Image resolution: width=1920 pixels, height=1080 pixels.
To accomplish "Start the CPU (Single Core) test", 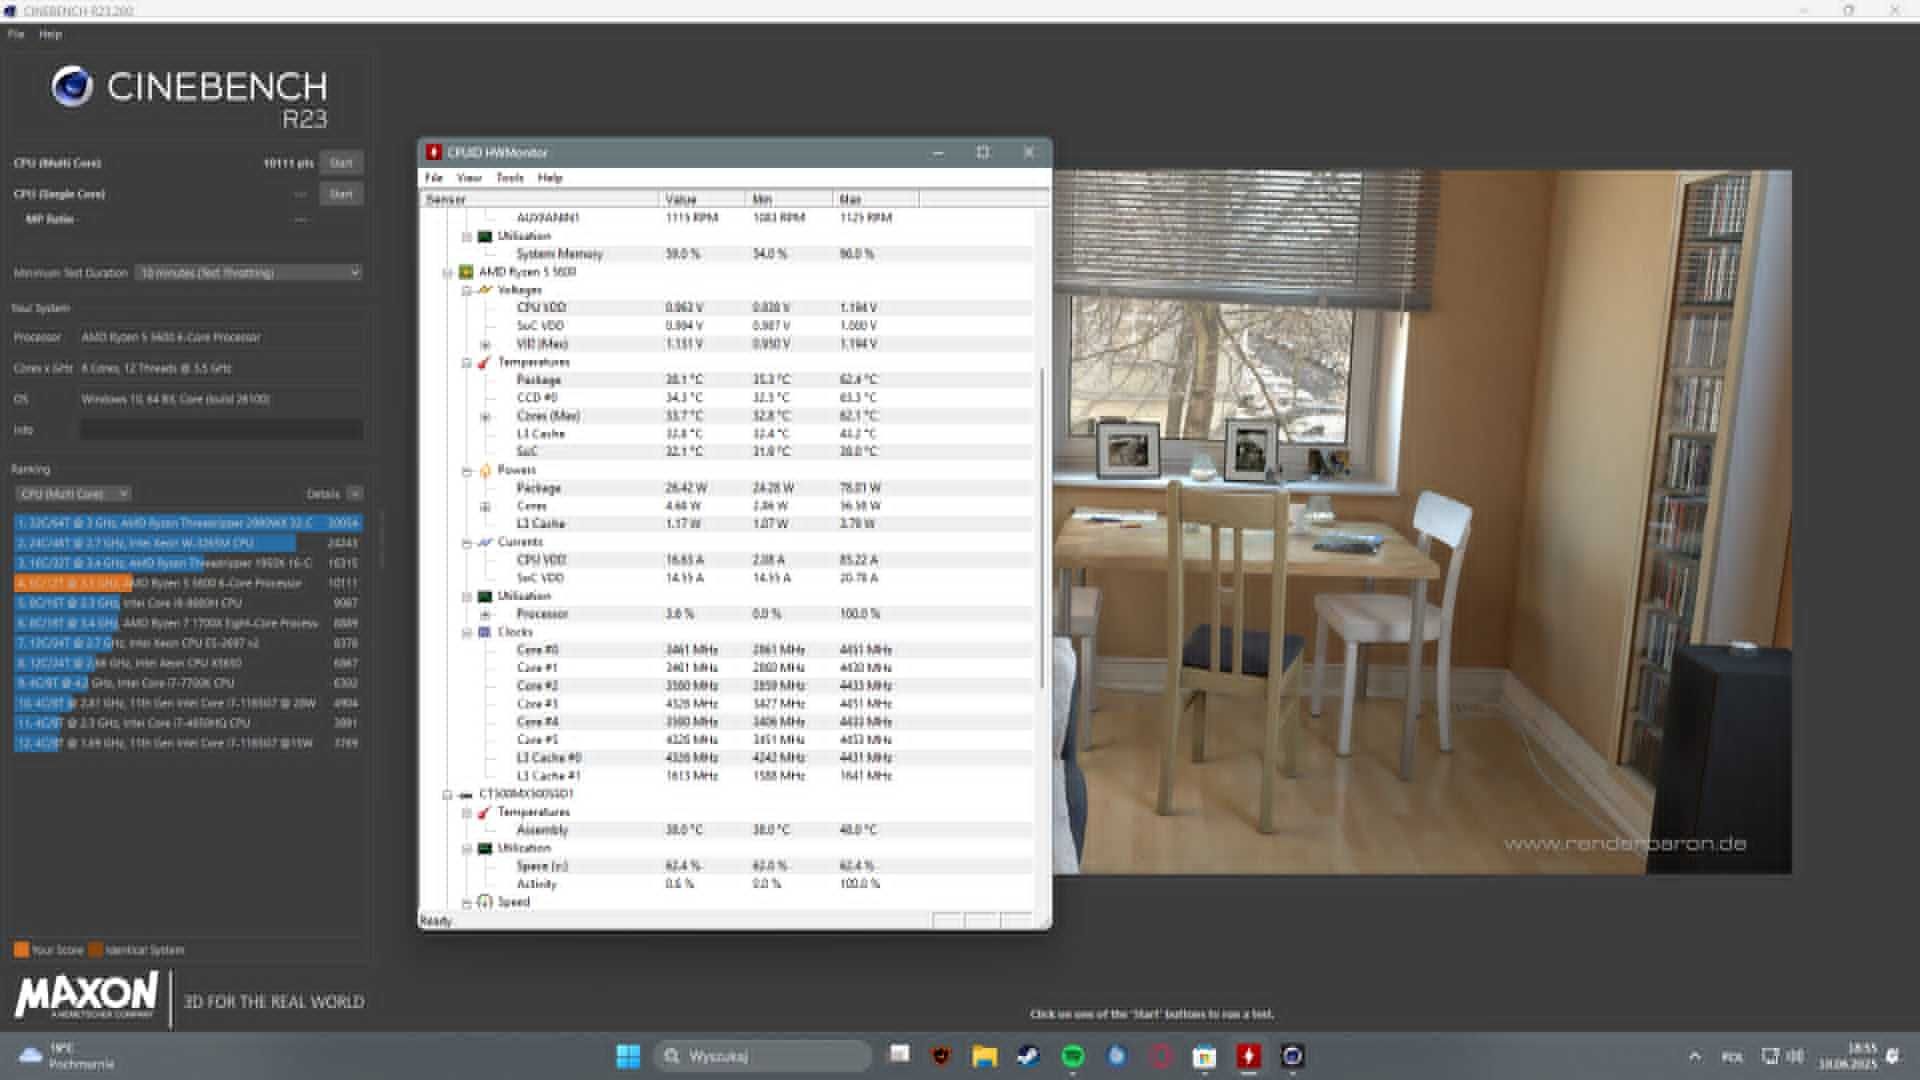I will (x=341, y=194).
